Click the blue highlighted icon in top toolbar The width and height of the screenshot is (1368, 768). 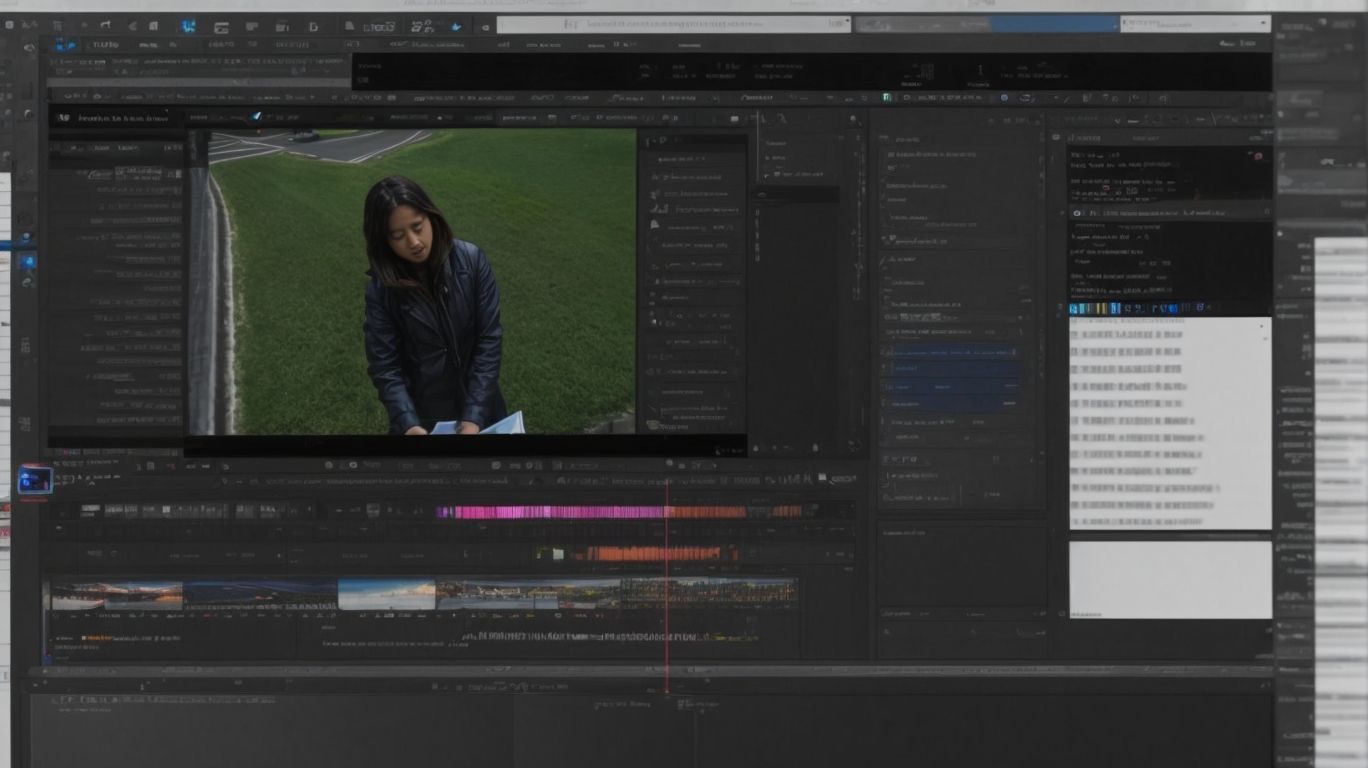(x=188, y=27)
